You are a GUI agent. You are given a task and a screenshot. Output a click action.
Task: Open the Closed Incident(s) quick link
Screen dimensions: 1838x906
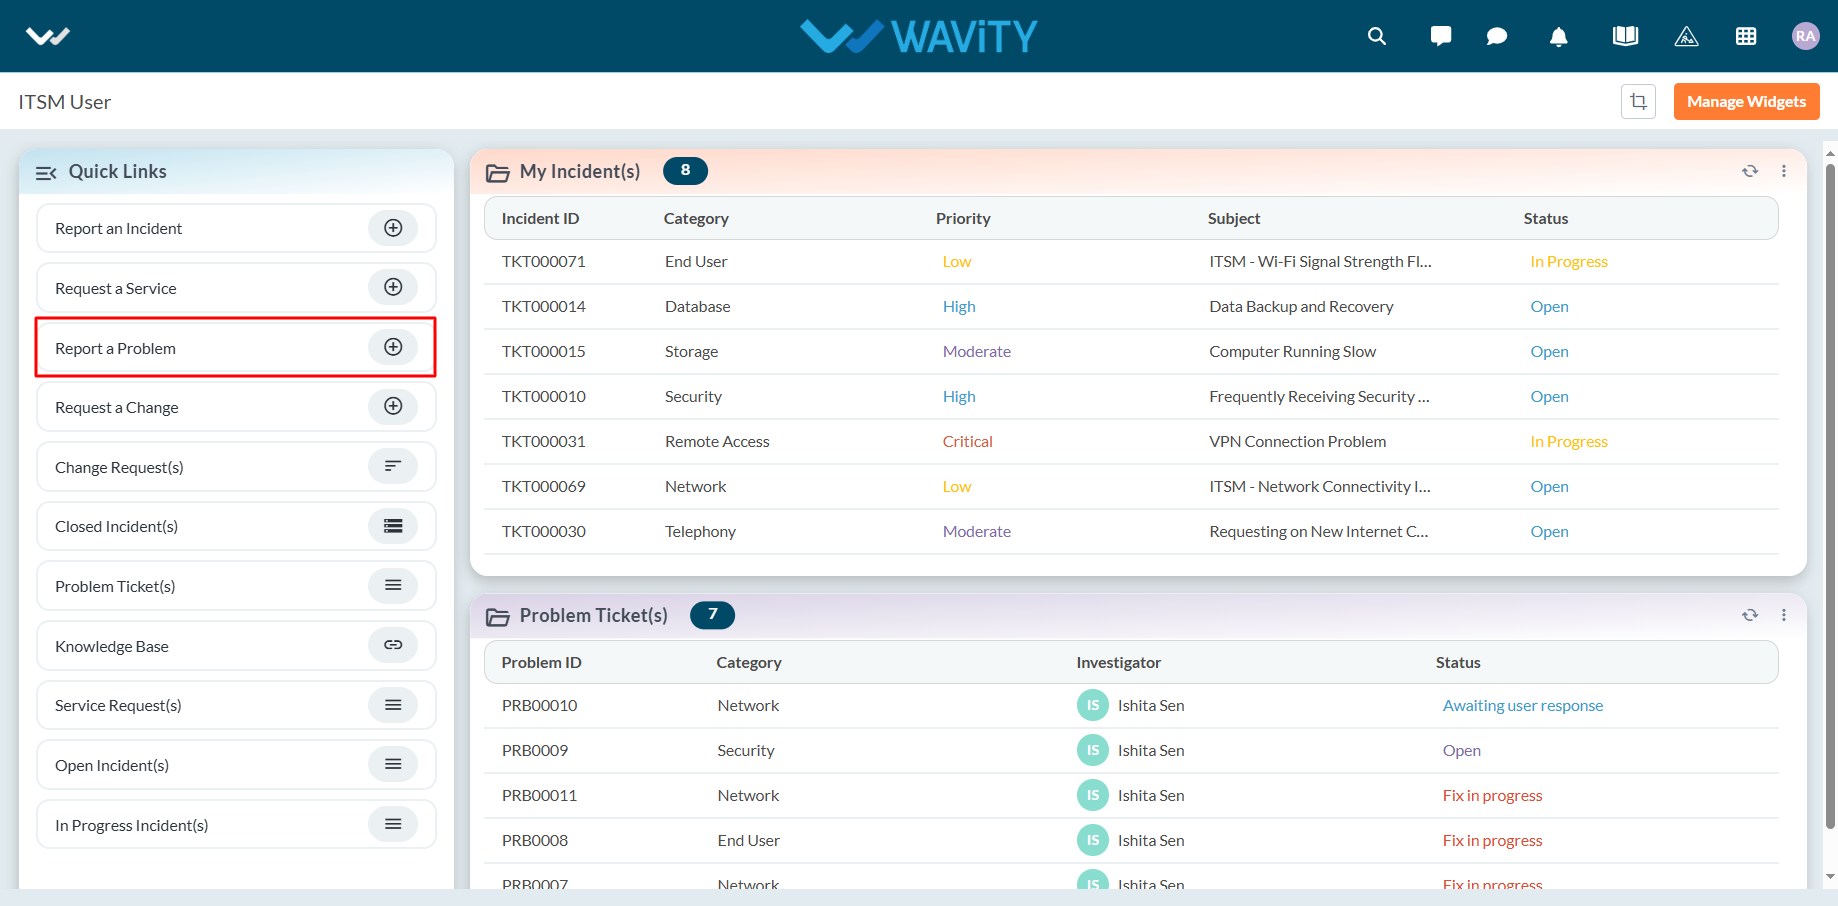236,526
